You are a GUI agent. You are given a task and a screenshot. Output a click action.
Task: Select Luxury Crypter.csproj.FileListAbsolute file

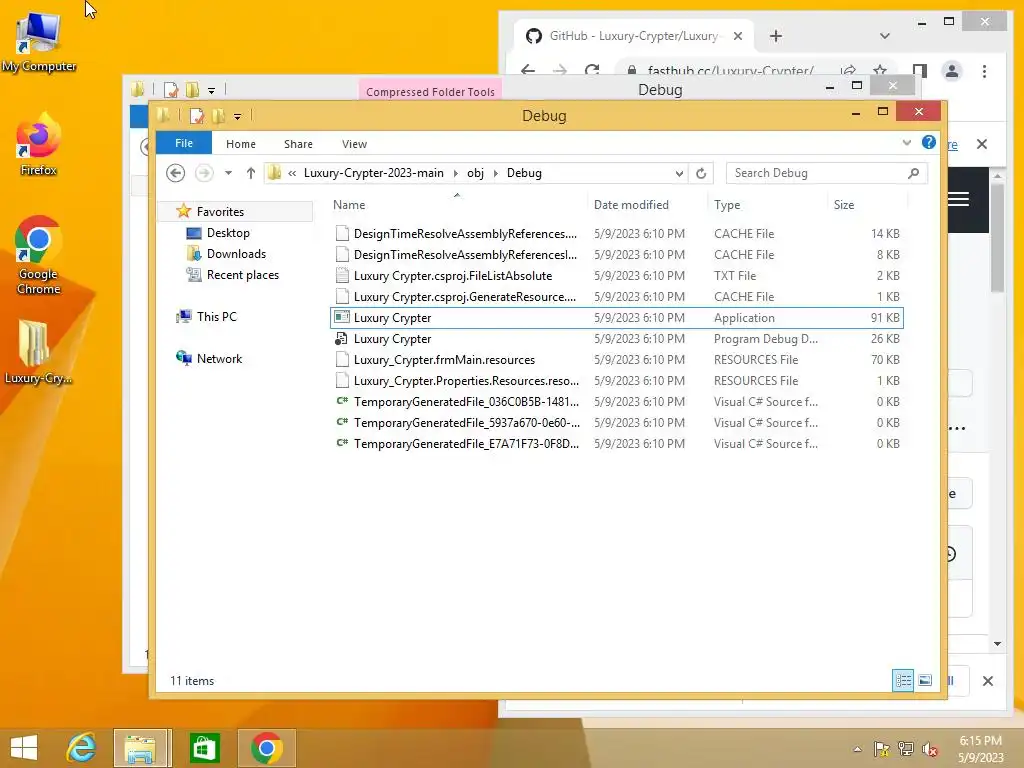click(616, 276)
